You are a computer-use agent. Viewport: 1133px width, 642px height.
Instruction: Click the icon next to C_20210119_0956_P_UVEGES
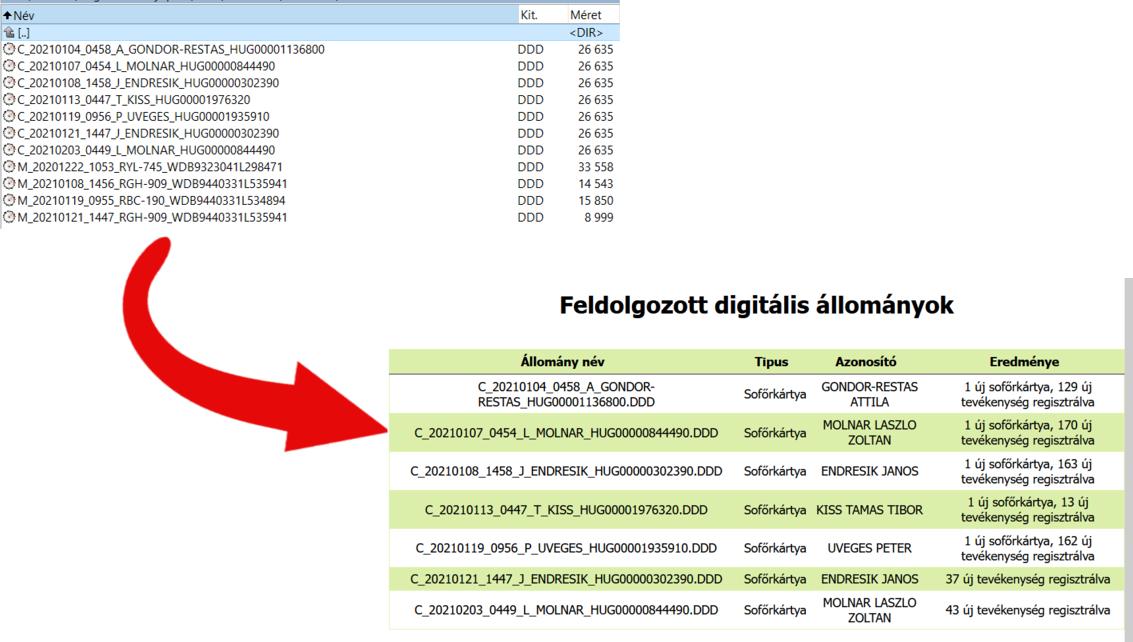click(x=7, y=117)
